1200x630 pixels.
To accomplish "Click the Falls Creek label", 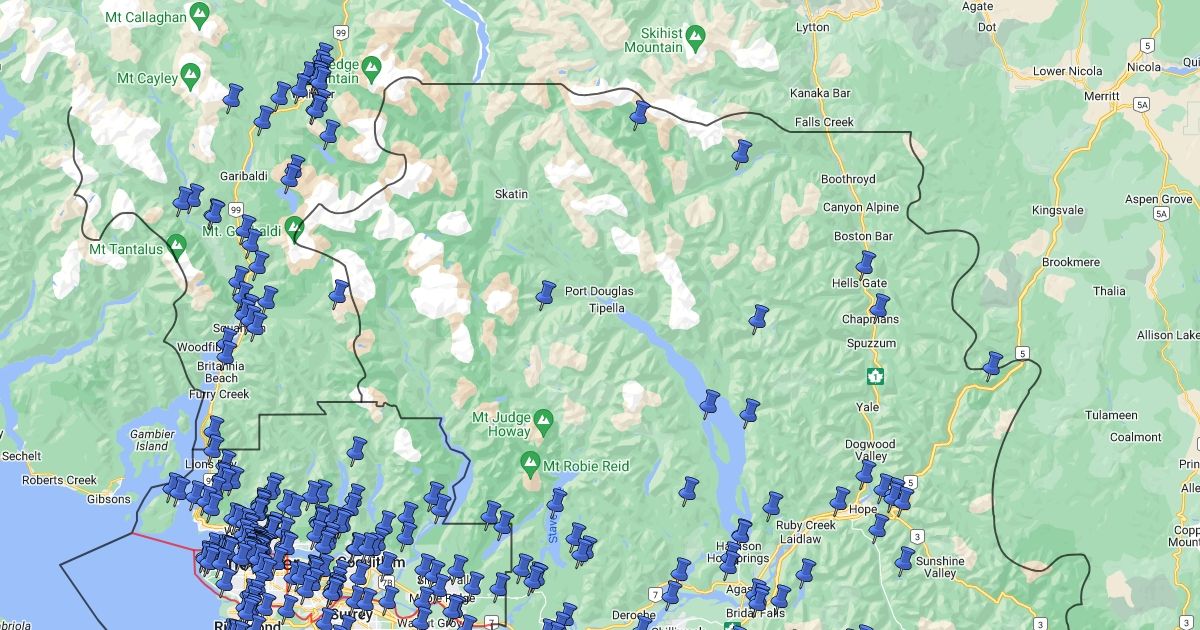I will tap(824, 122).
